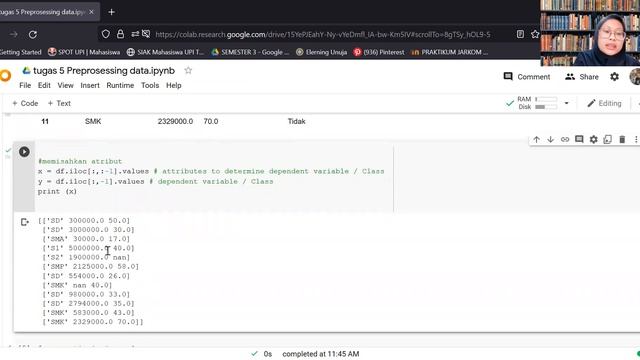
Task: Expand the RAM Disk dropdown arrow
Action: pyautogui.click(x=566, y=103)
